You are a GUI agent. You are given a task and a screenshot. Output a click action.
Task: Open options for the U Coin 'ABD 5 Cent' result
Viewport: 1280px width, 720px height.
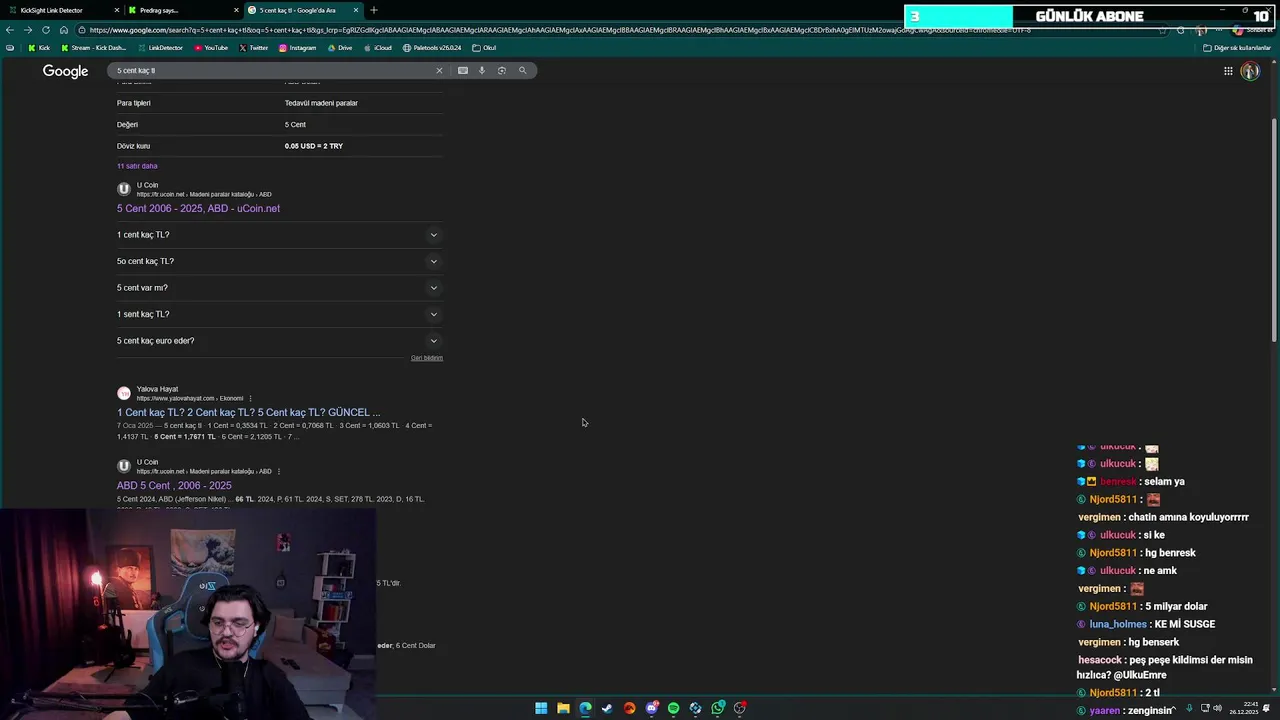click(x=279, y=472)
